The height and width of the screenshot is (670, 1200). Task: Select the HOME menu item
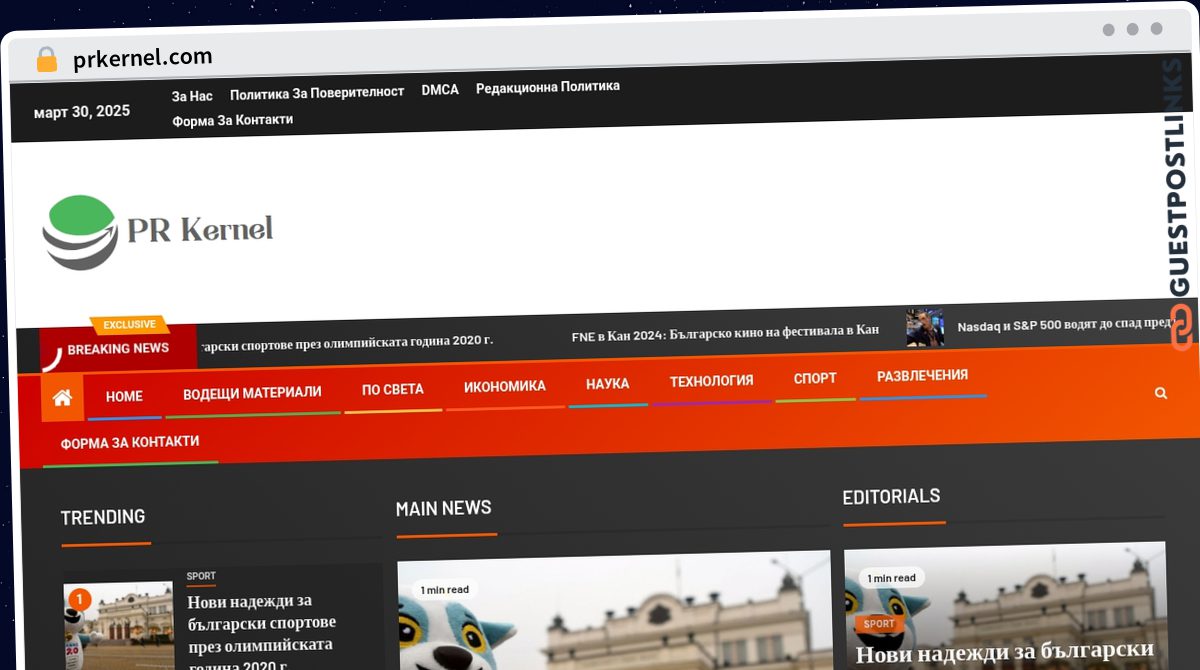coord(124,396)
